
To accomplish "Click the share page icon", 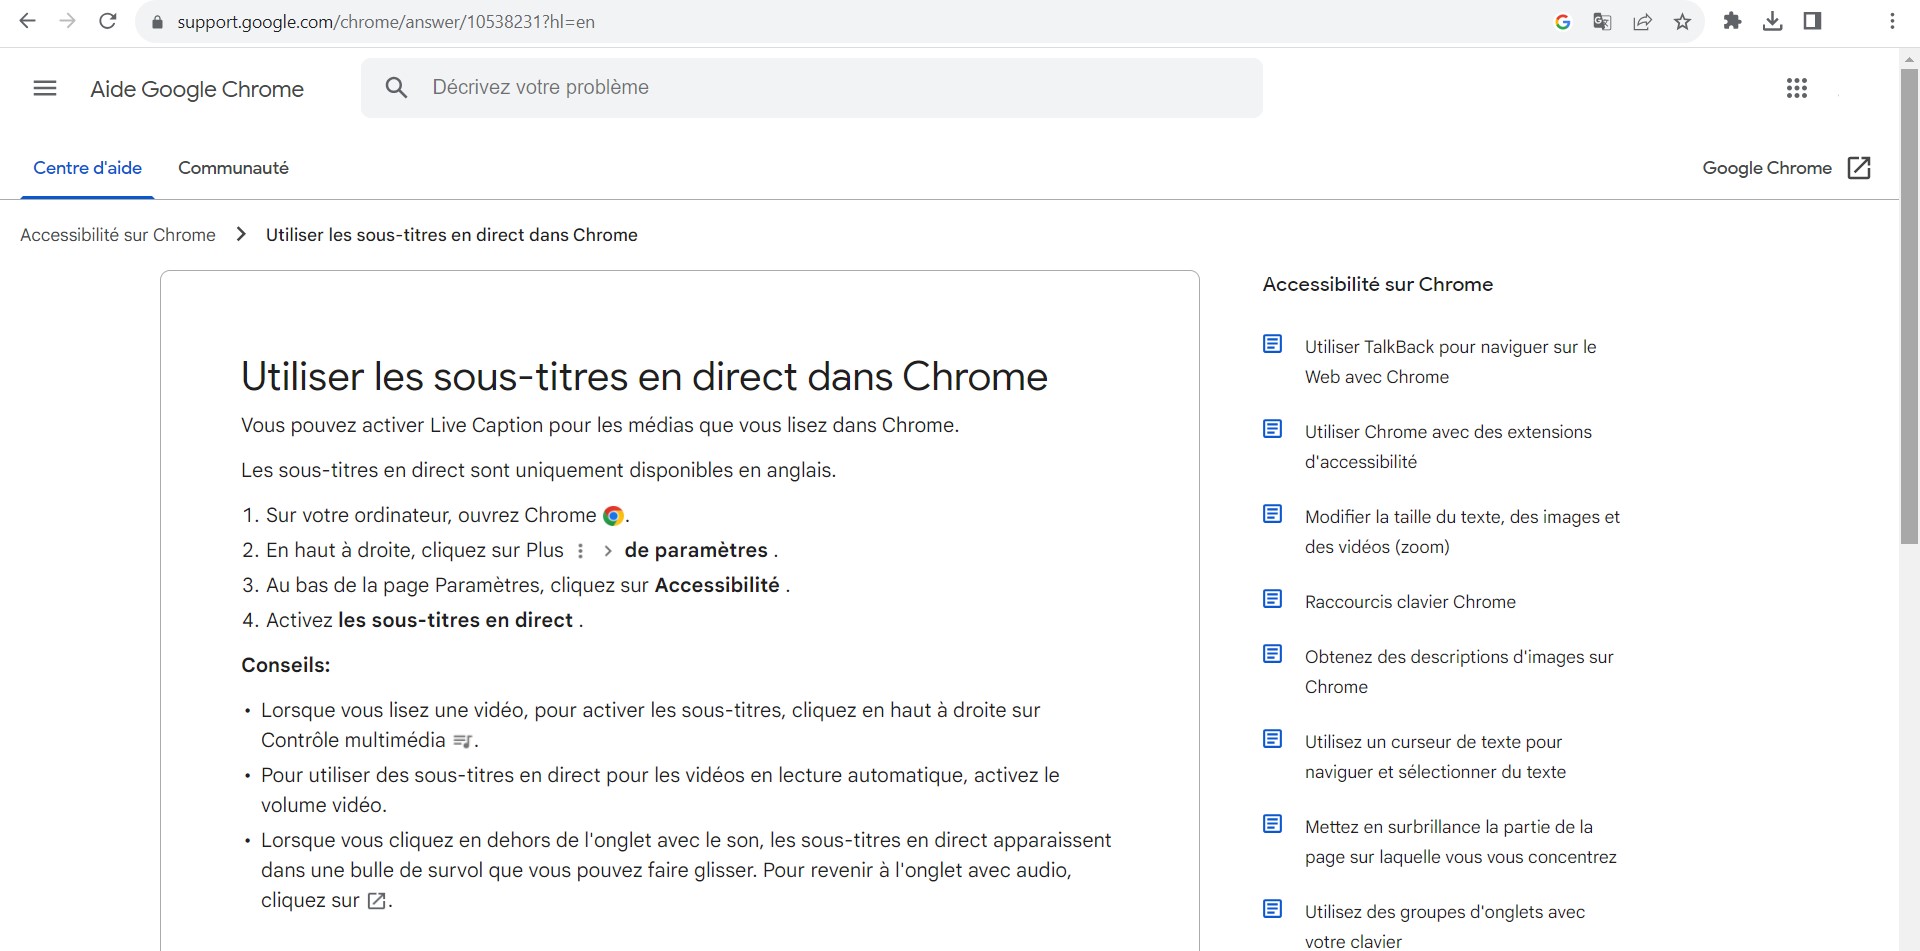I will click(x=1642, y=22).
